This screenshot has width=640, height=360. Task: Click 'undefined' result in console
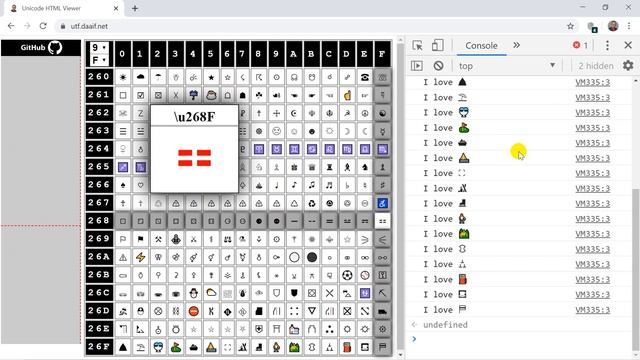[445, 325]
